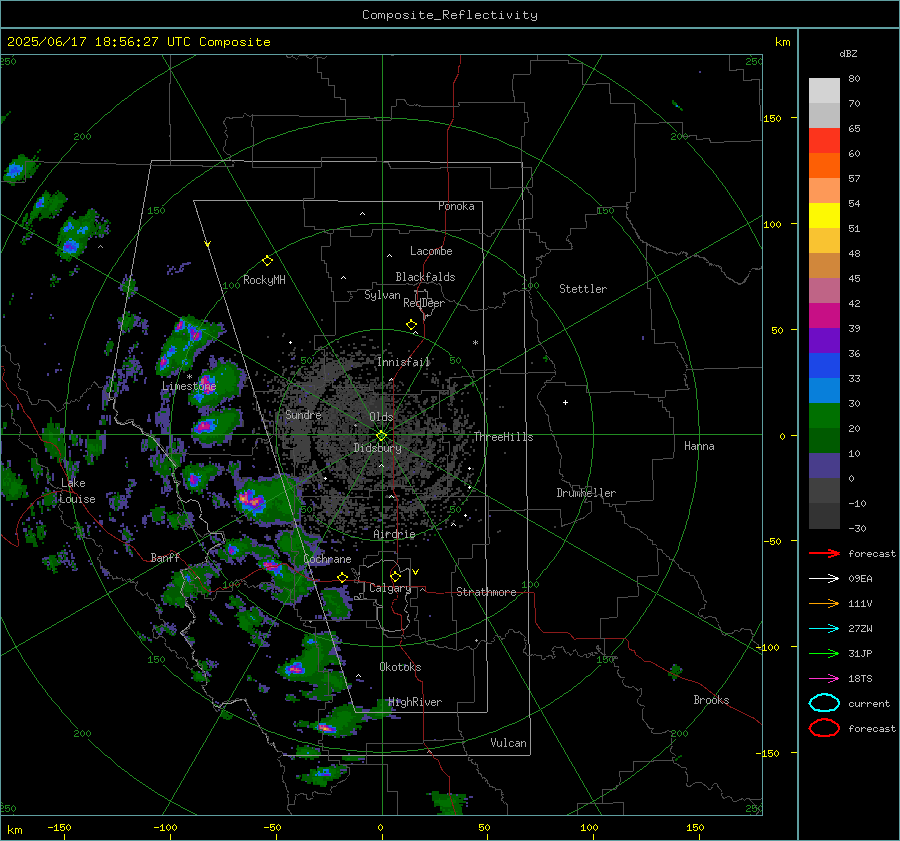Click the red forecast arrow in legend

click(x=824, y=553)
